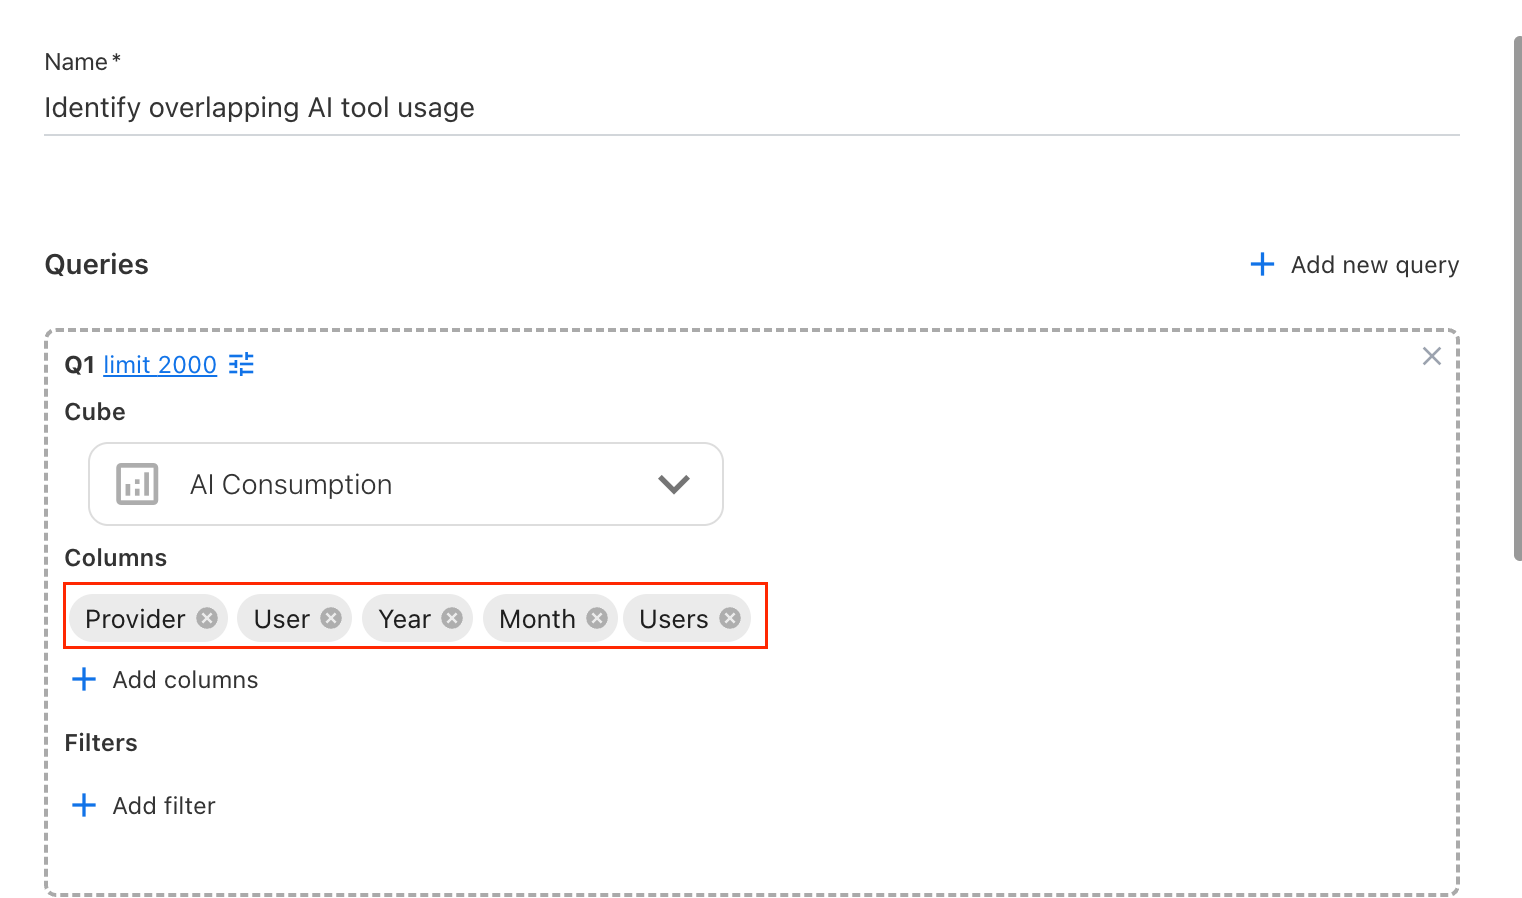1522x898 pixels.
Task: Remove the Year column chip
Action: click(452, 618)
